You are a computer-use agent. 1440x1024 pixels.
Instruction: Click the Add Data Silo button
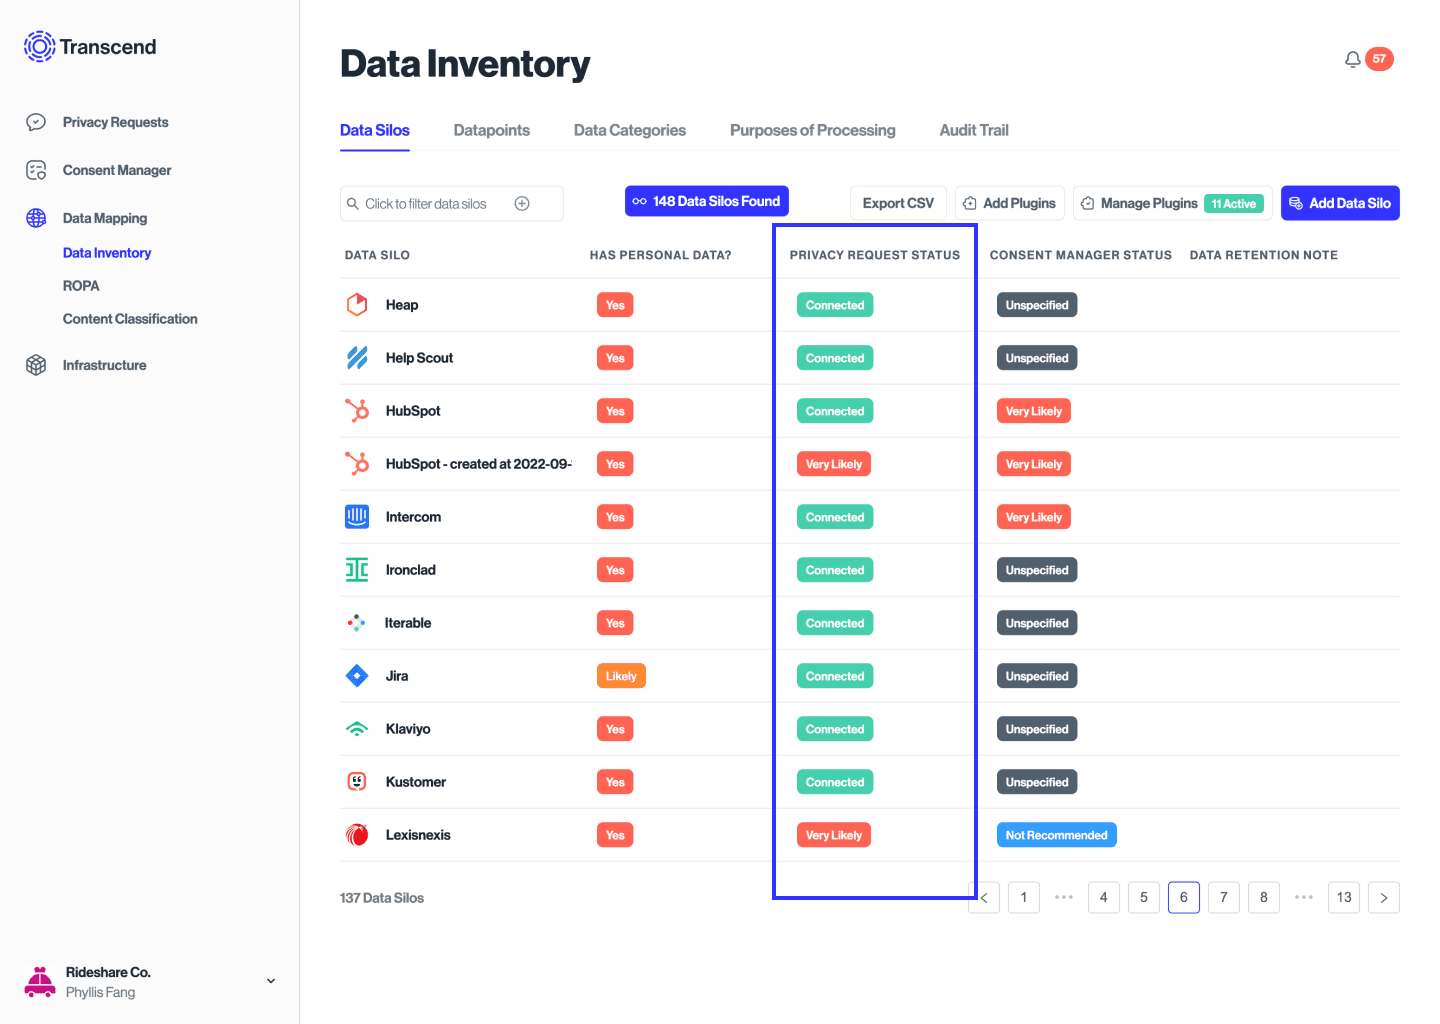pos(1340,203)
